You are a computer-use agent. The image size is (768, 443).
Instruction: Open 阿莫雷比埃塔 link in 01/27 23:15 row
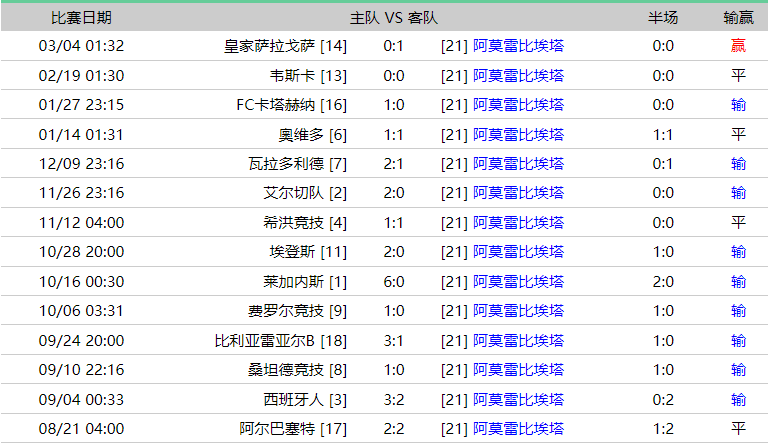[518, 105]
